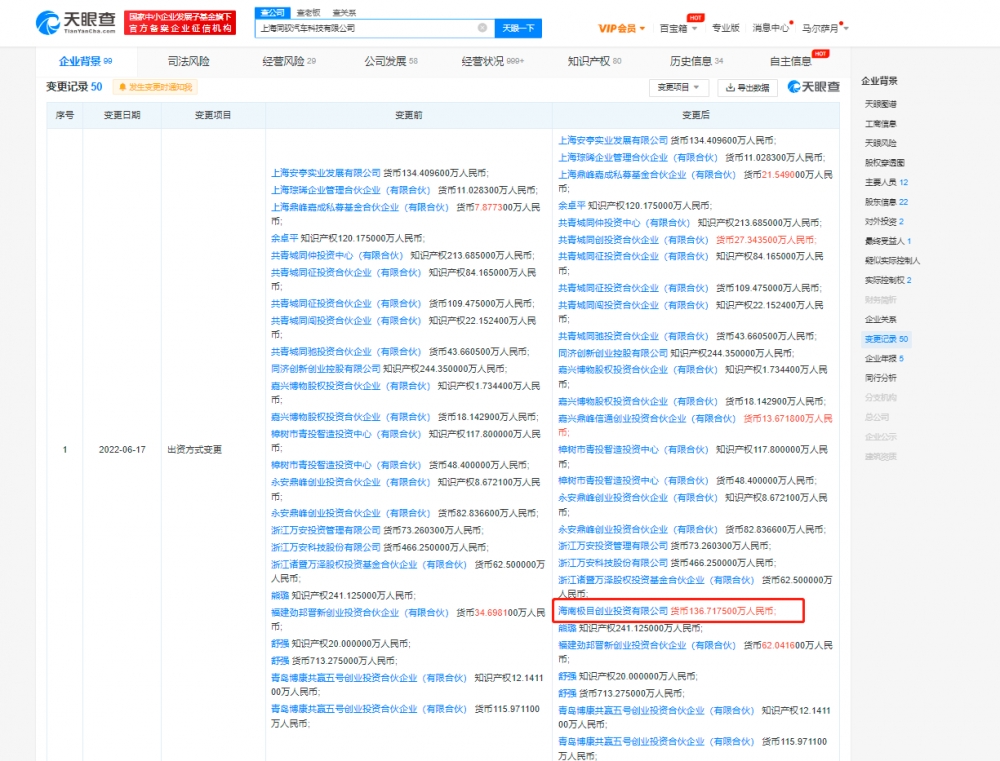Open 同行分析 in the sidebar
This screenshot has height=761, width=1000.
pyautogui.click(x=880, y=378)
